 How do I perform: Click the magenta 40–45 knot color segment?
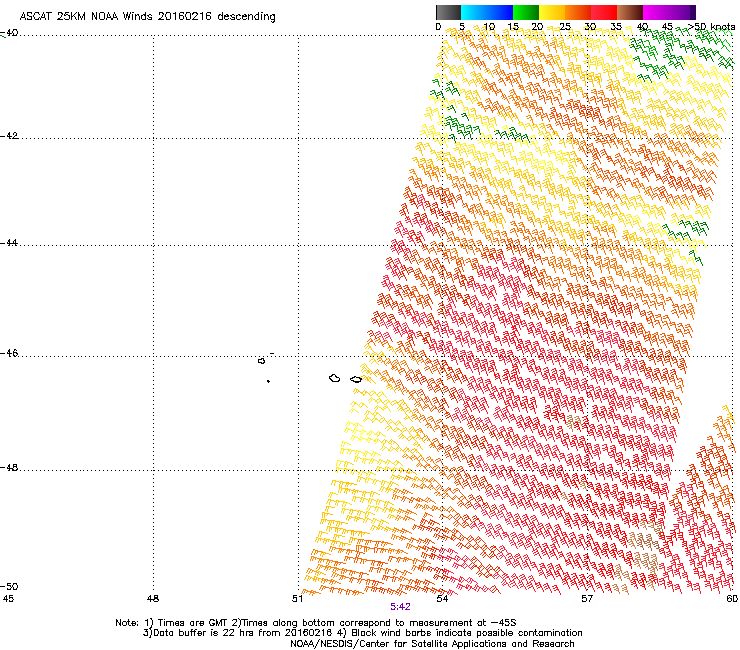(656, 12)
